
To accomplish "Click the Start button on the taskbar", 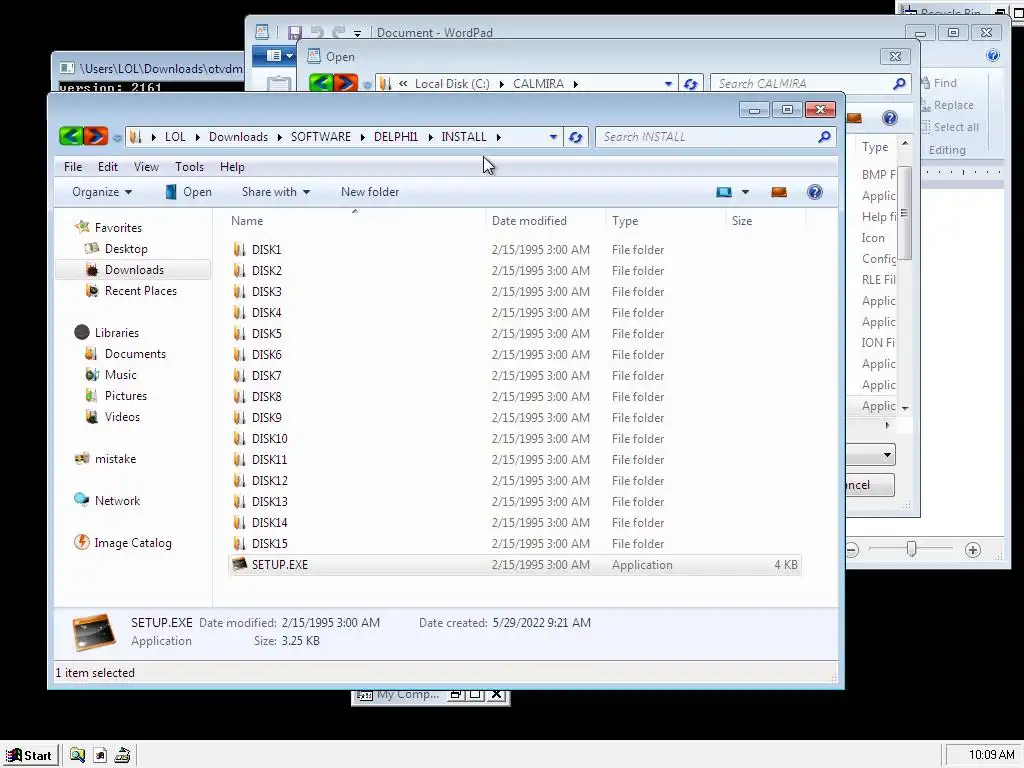I will point(30,755).
